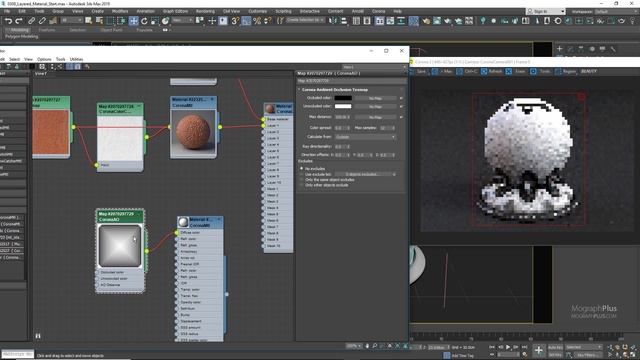Toggle the Percent Snap button
640x360 pixels.
point(257,21)
